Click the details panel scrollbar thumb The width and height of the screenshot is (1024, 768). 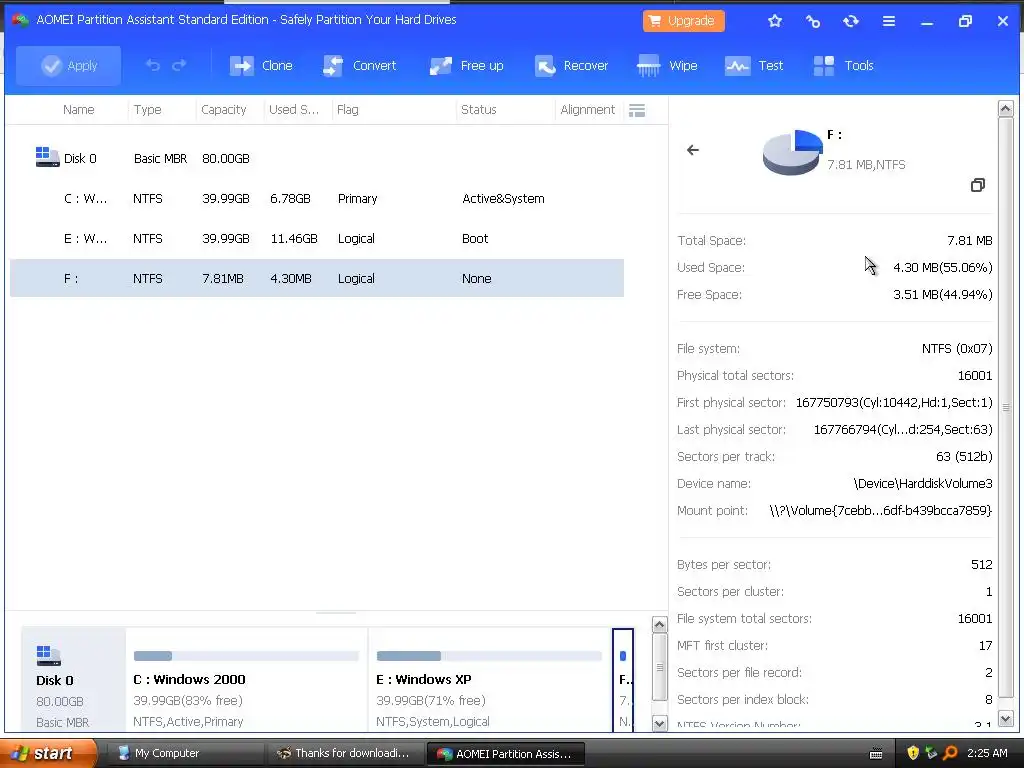(1006, 408)
